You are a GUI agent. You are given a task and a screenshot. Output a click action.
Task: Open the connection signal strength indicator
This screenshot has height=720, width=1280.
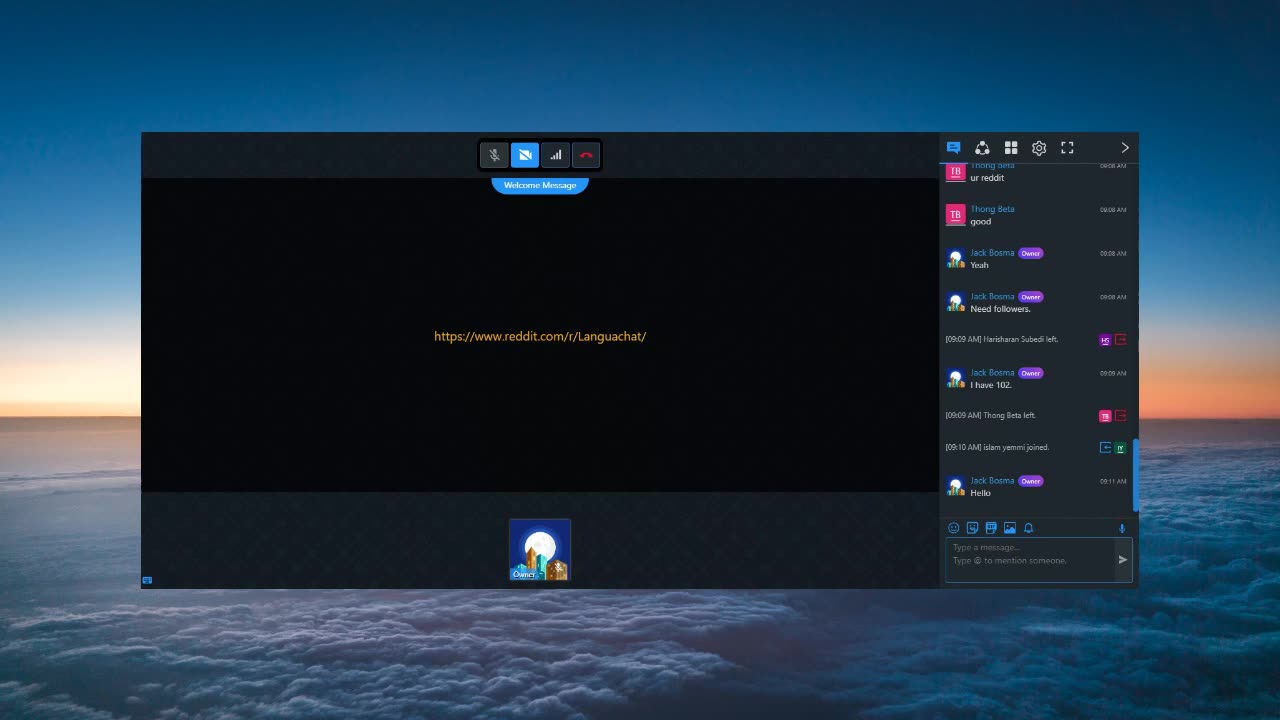coord(556,155)
